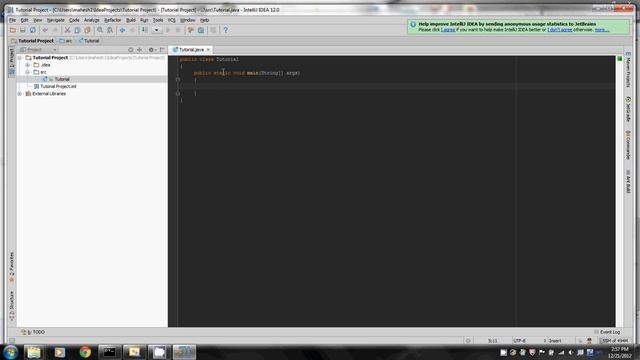This screenshot has height=360, width=640.
Task: Click the Run green arrow icon
Action: pyautogui.click(x=168, y=30)
